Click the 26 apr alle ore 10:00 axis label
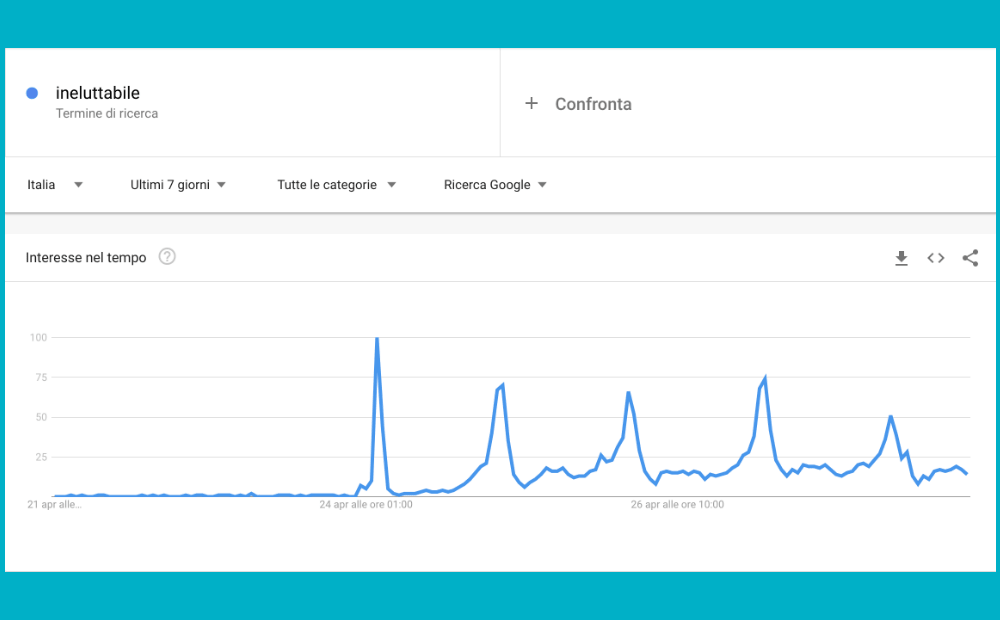This screenshot has height=620, width=1000. [677, 505]
